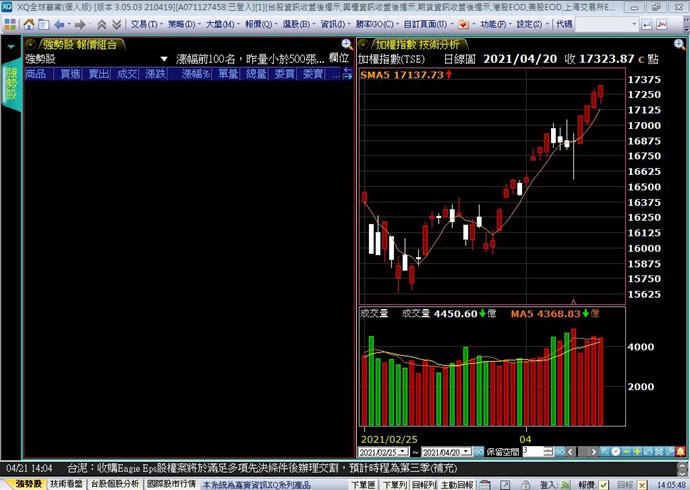Image resolution: width=690 pixels, height=490 pixels.
Task: Open the 強勢股 list dropdown arrow
Action: point(164,59)
